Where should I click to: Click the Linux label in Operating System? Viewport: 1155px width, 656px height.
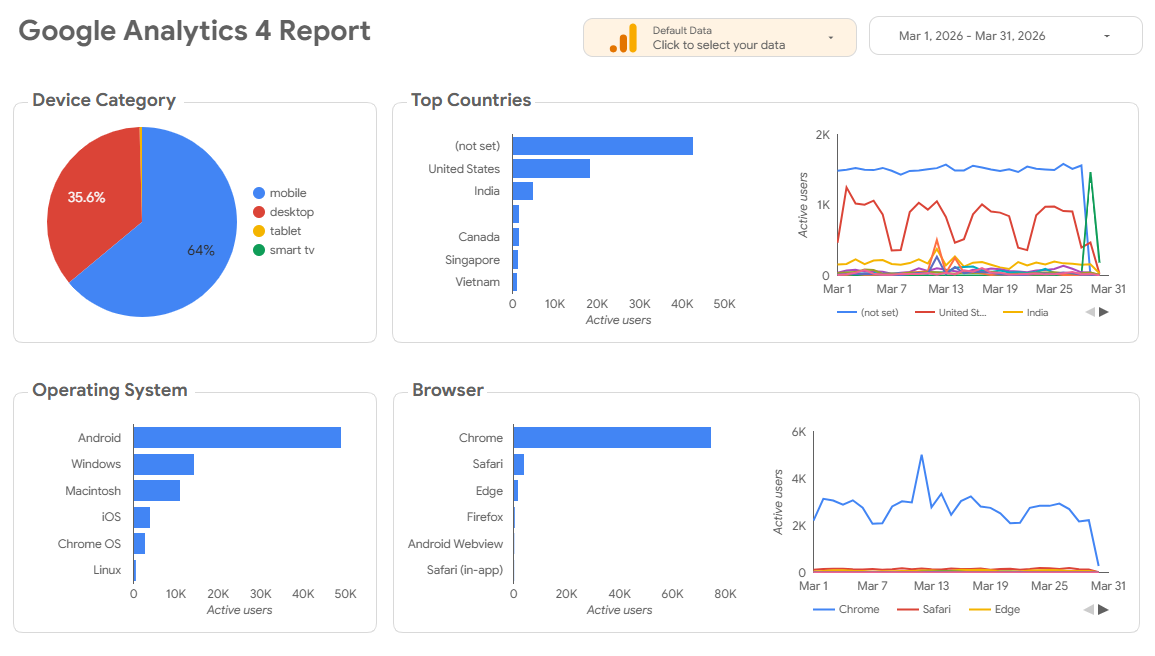107,570
